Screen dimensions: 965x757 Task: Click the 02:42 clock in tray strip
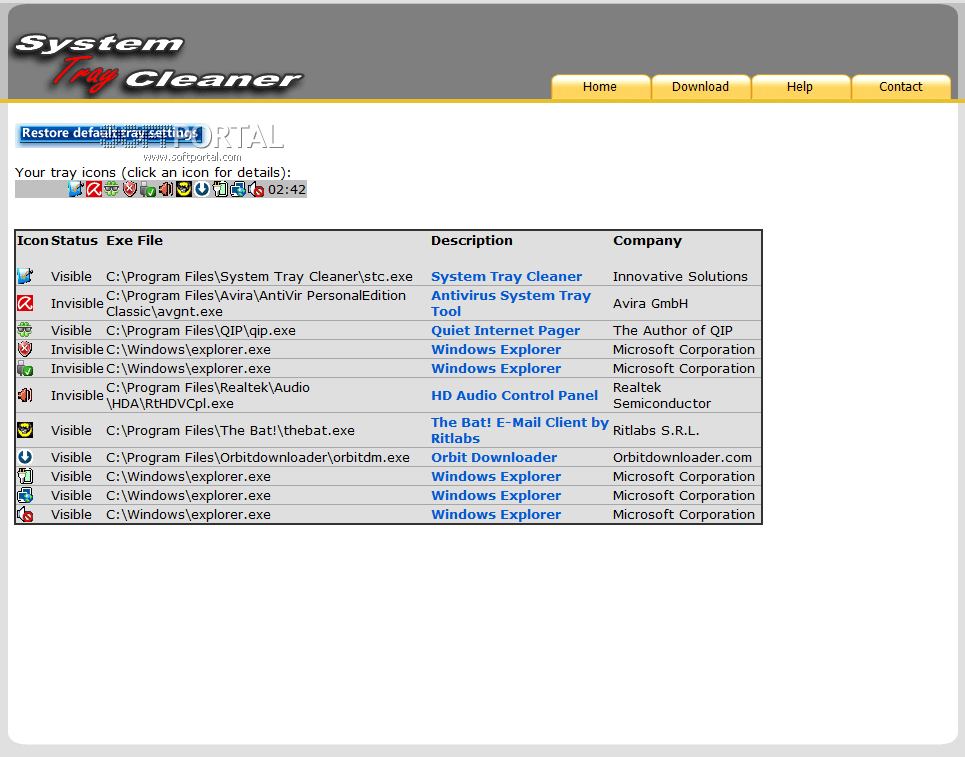point(287,189)
